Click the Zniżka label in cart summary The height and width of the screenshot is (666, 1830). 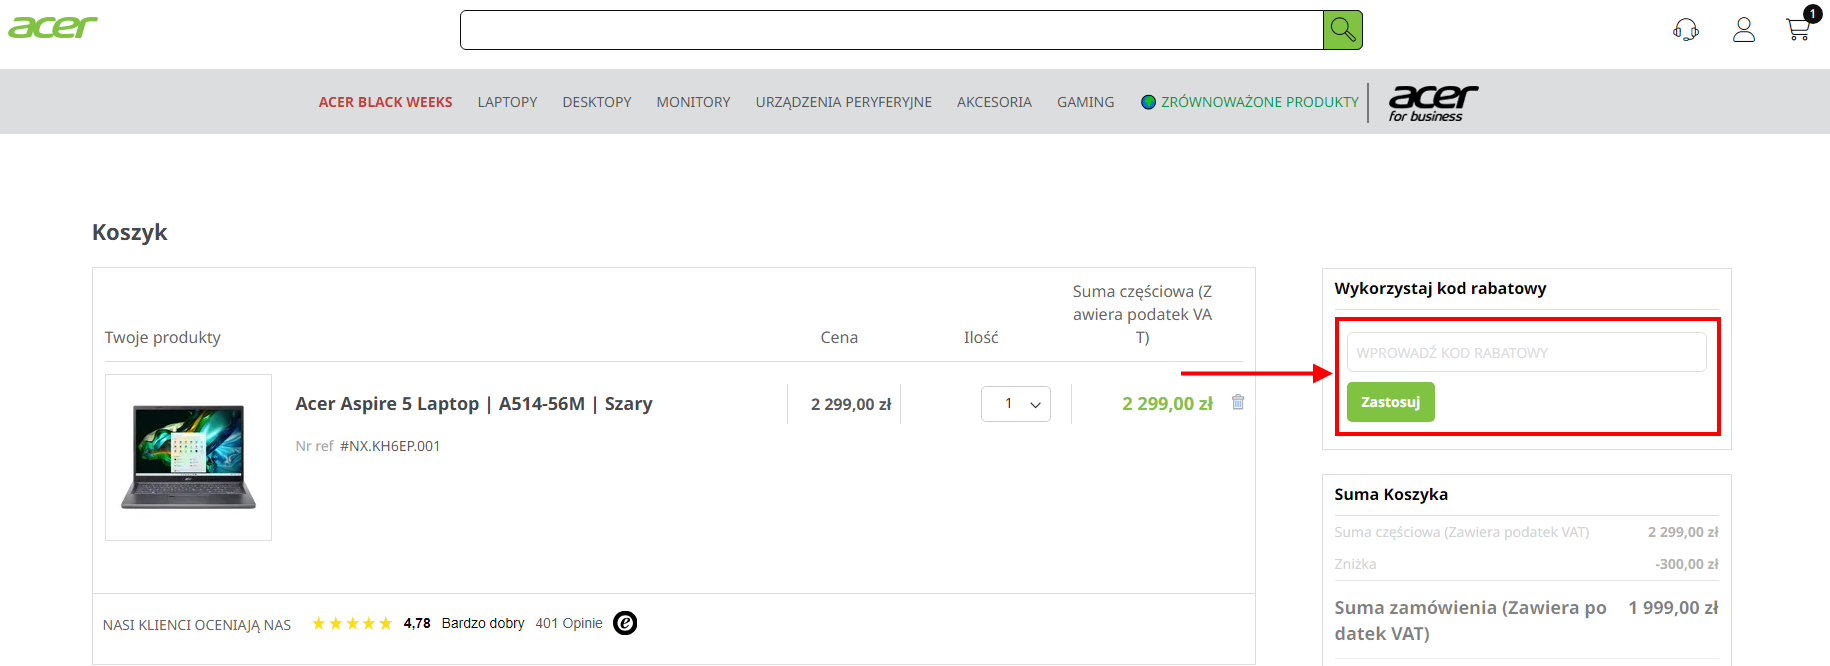1355,564
